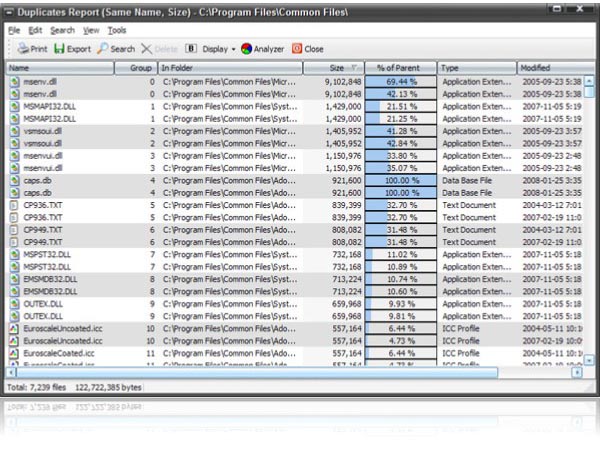Sort by the Size column header
Image resolution: width=600 pixels, height=449 pixels.
tap(336, 68)
